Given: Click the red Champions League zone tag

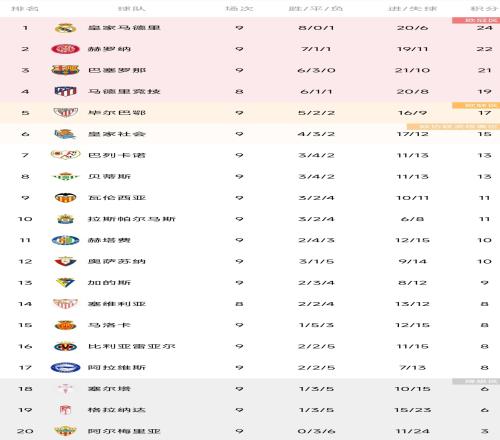Looking at the screenshot, I should click(x=476, y=20).
